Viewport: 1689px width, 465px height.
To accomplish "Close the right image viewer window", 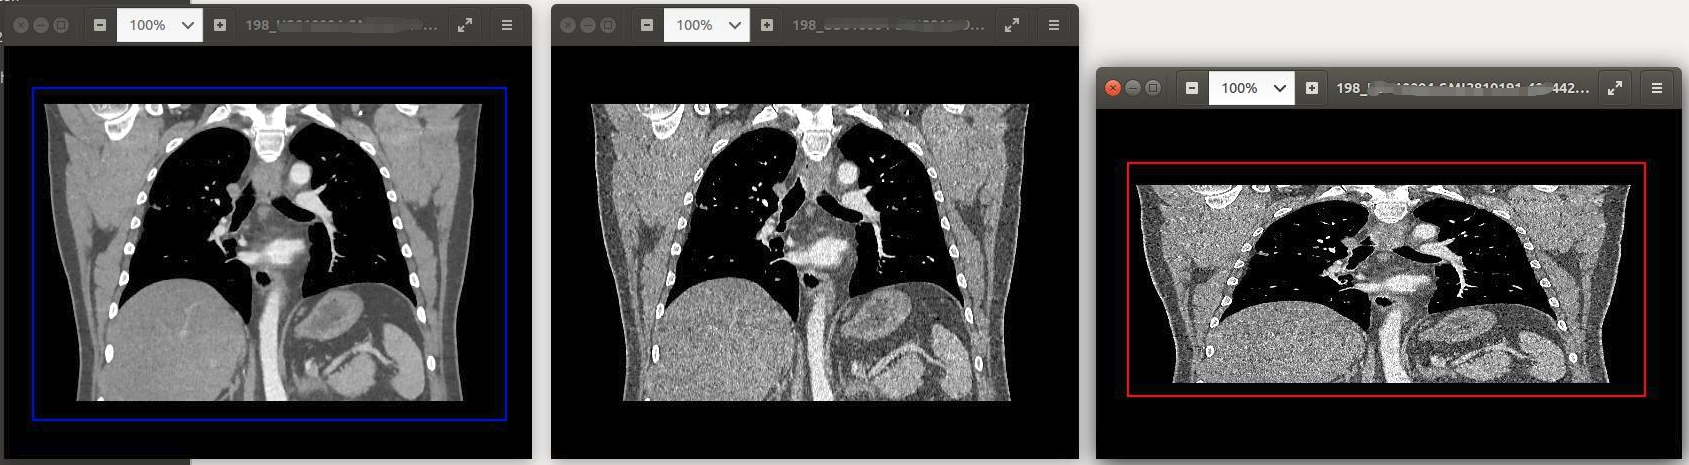I will point(1113,88).
